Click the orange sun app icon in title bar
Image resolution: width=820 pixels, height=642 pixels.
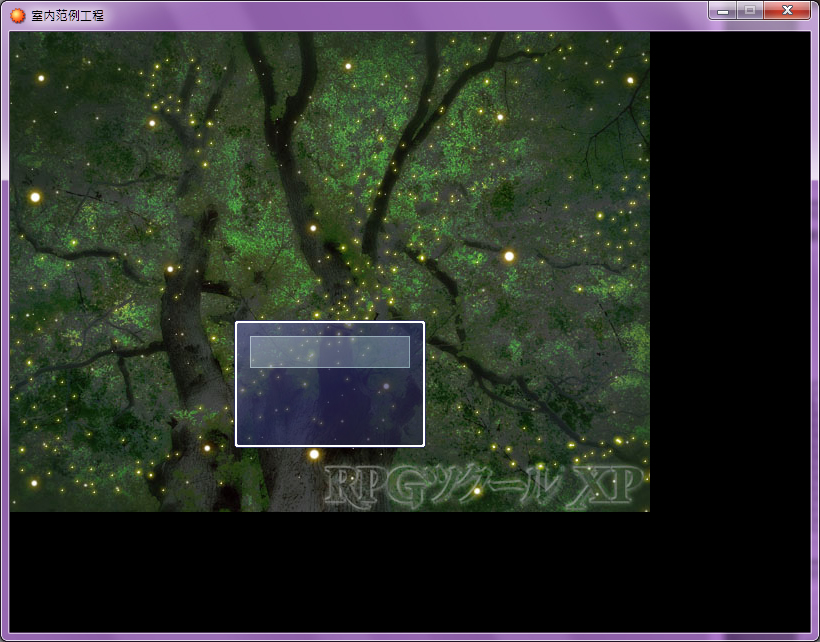pos(17,15)
